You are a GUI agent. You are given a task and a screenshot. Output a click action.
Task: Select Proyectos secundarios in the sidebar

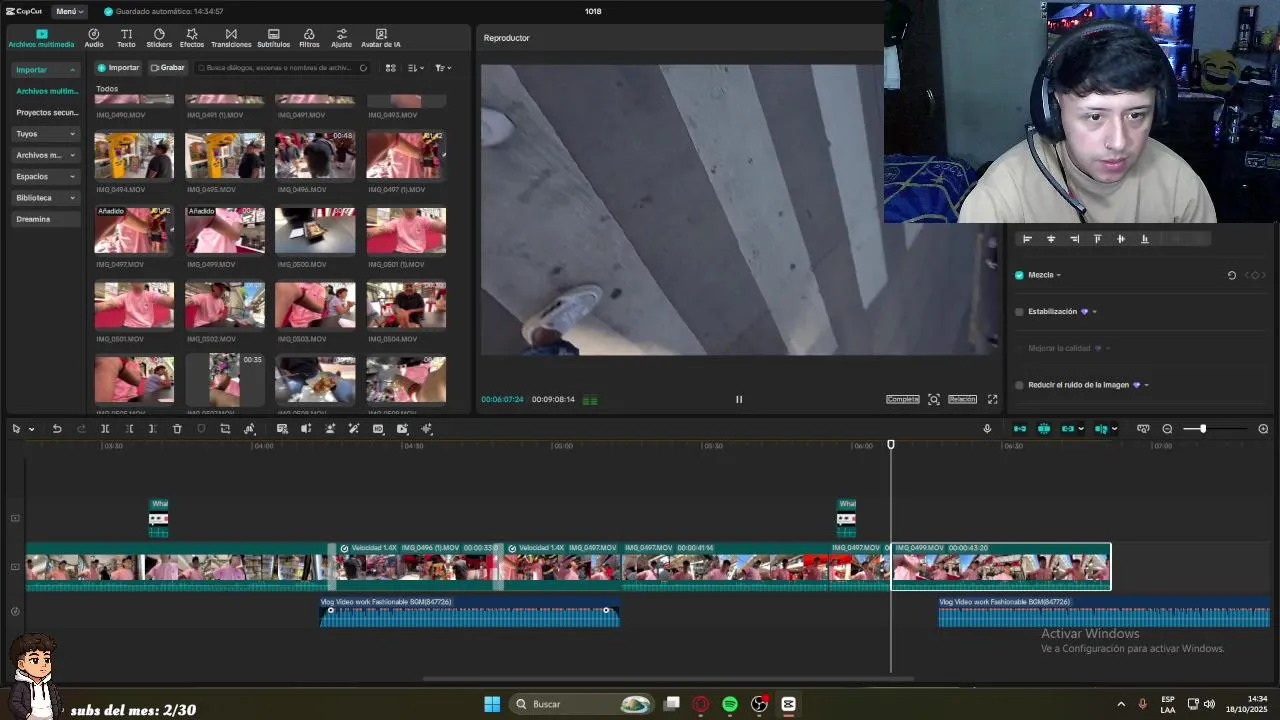tap(47, 112)
